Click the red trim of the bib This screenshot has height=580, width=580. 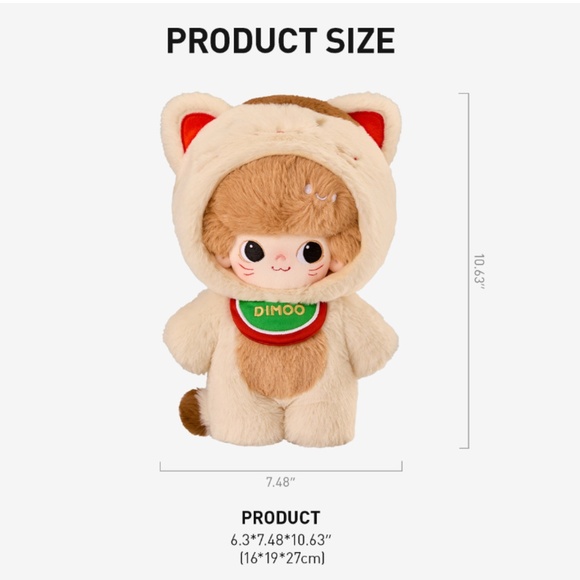[278, 335]
